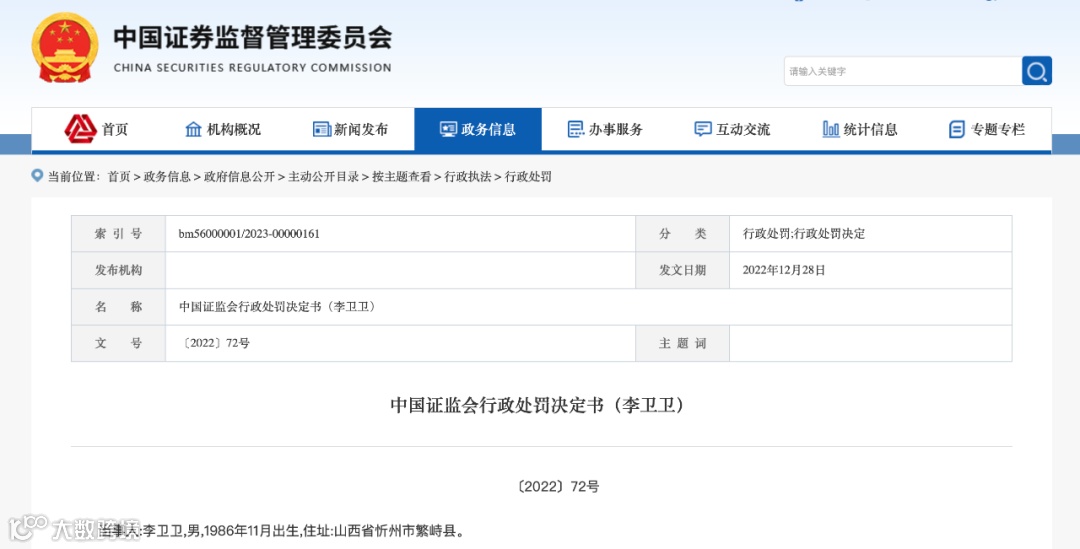1080x549 pixels.
Task: Open the 办事服务 navigation tab
Action: [x=605, y=129]
